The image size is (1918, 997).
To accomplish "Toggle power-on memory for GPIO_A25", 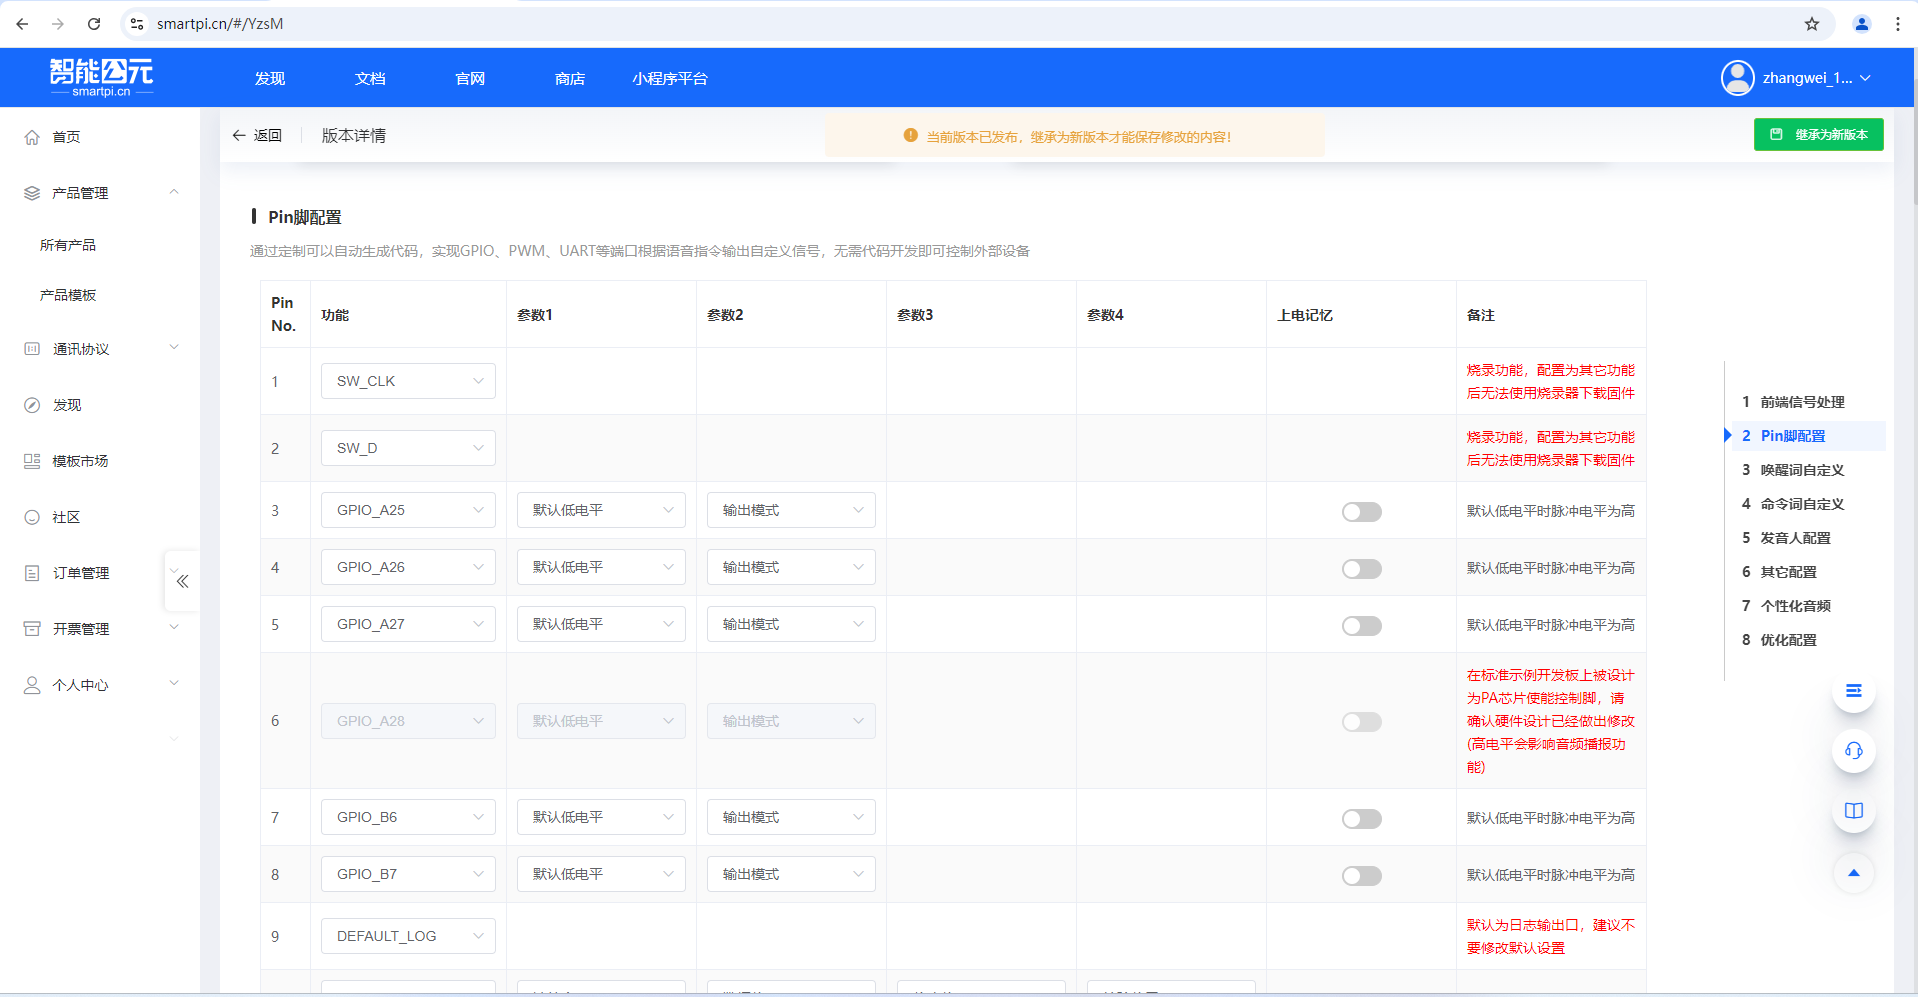I will [x=1361, y=512].
